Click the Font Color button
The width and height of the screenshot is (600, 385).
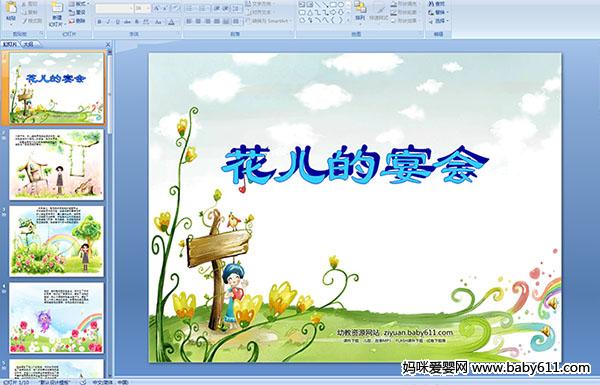pos(171,22)
